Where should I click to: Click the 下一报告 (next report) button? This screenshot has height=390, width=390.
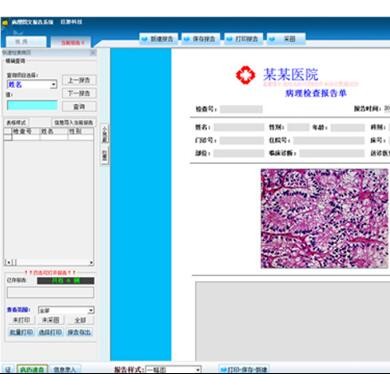[79, 93]
